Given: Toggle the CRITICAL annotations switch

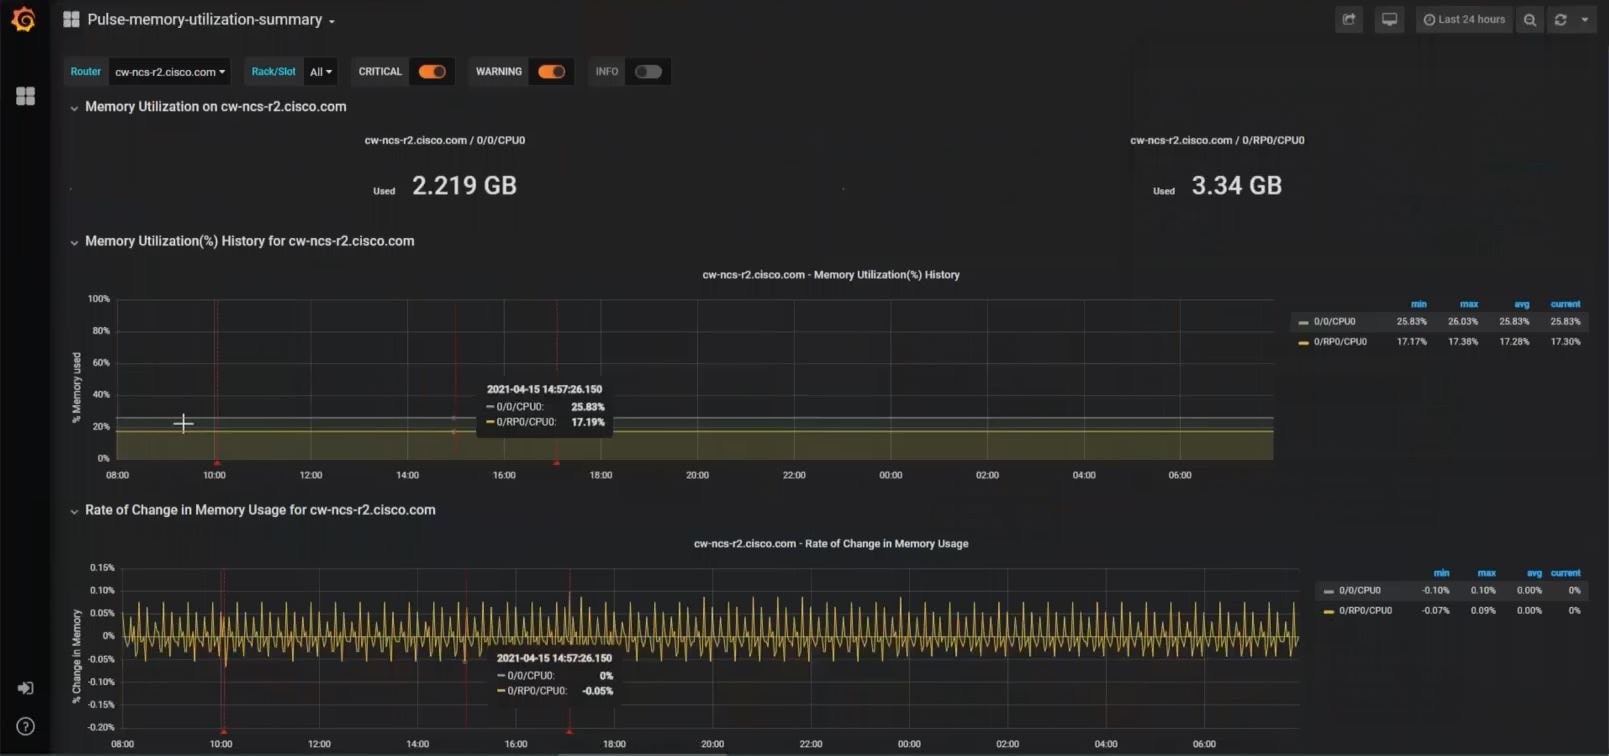Looking at the screenshot, I should [x=432, y=72].
